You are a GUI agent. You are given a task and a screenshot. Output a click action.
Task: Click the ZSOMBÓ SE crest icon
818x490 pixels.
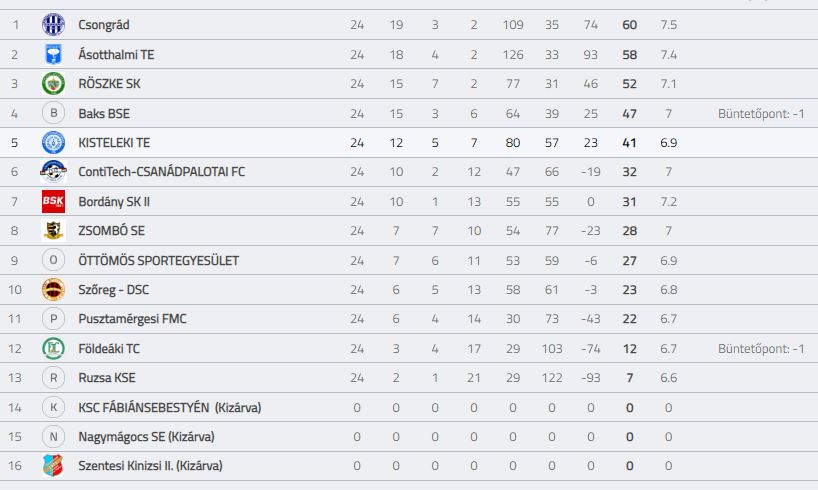coord(53,231)
